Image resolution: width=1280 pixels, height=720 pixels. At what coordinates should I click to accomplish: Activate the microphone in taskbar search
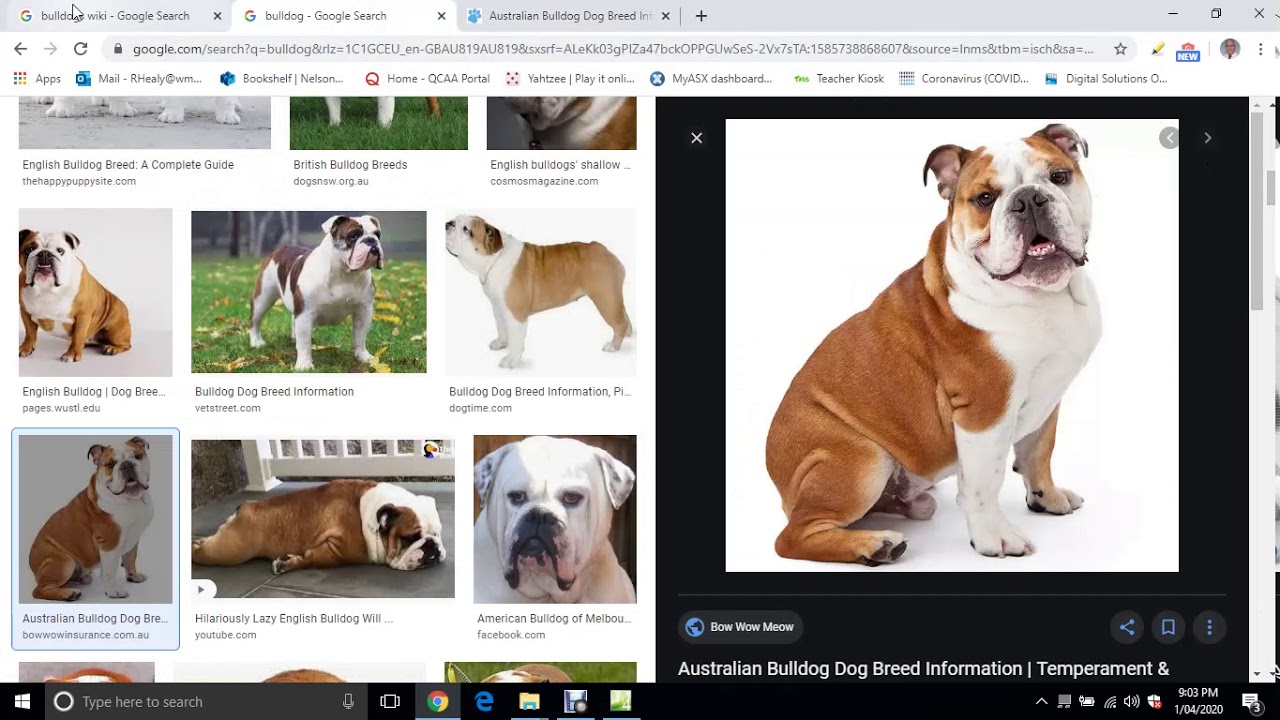point(348,702)
